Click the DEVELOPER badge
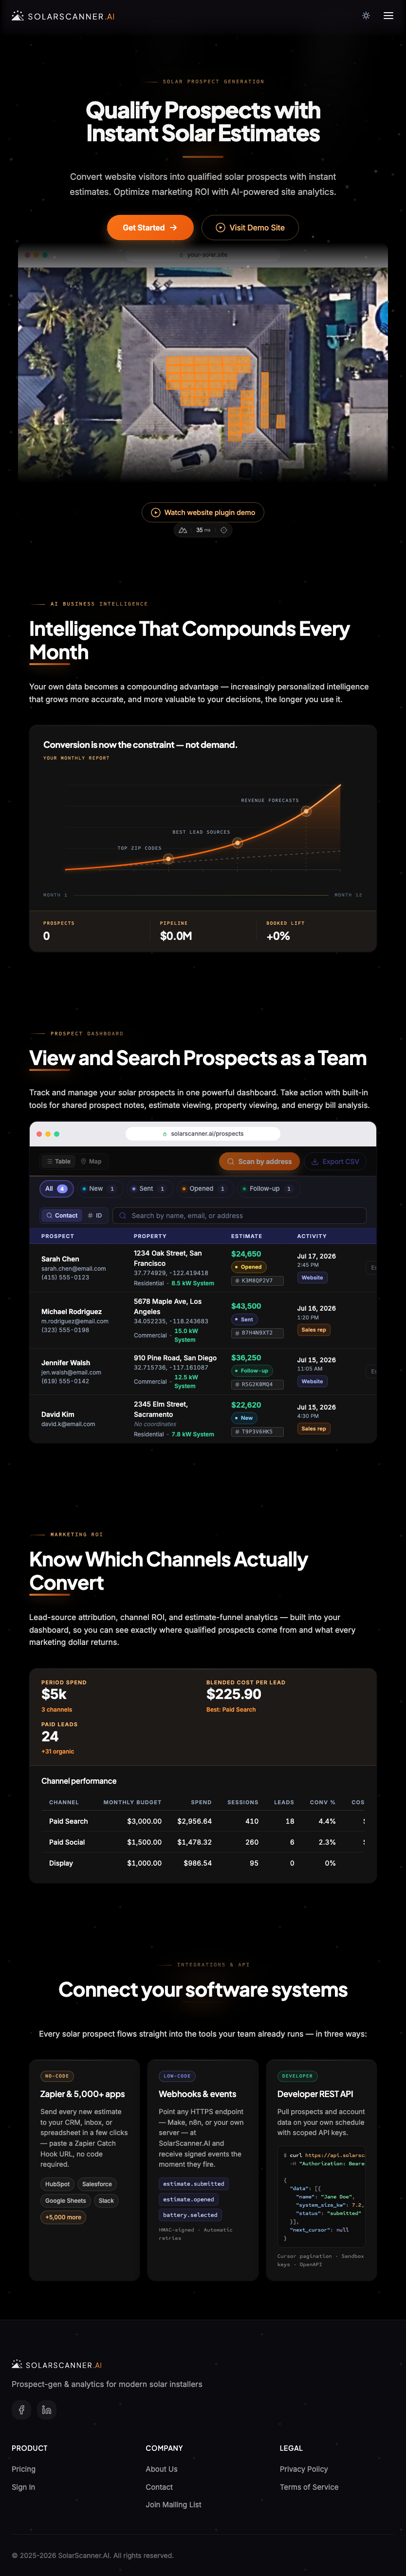The height and width of the screenshot is (2576, 406). [x=297, y=2075]
